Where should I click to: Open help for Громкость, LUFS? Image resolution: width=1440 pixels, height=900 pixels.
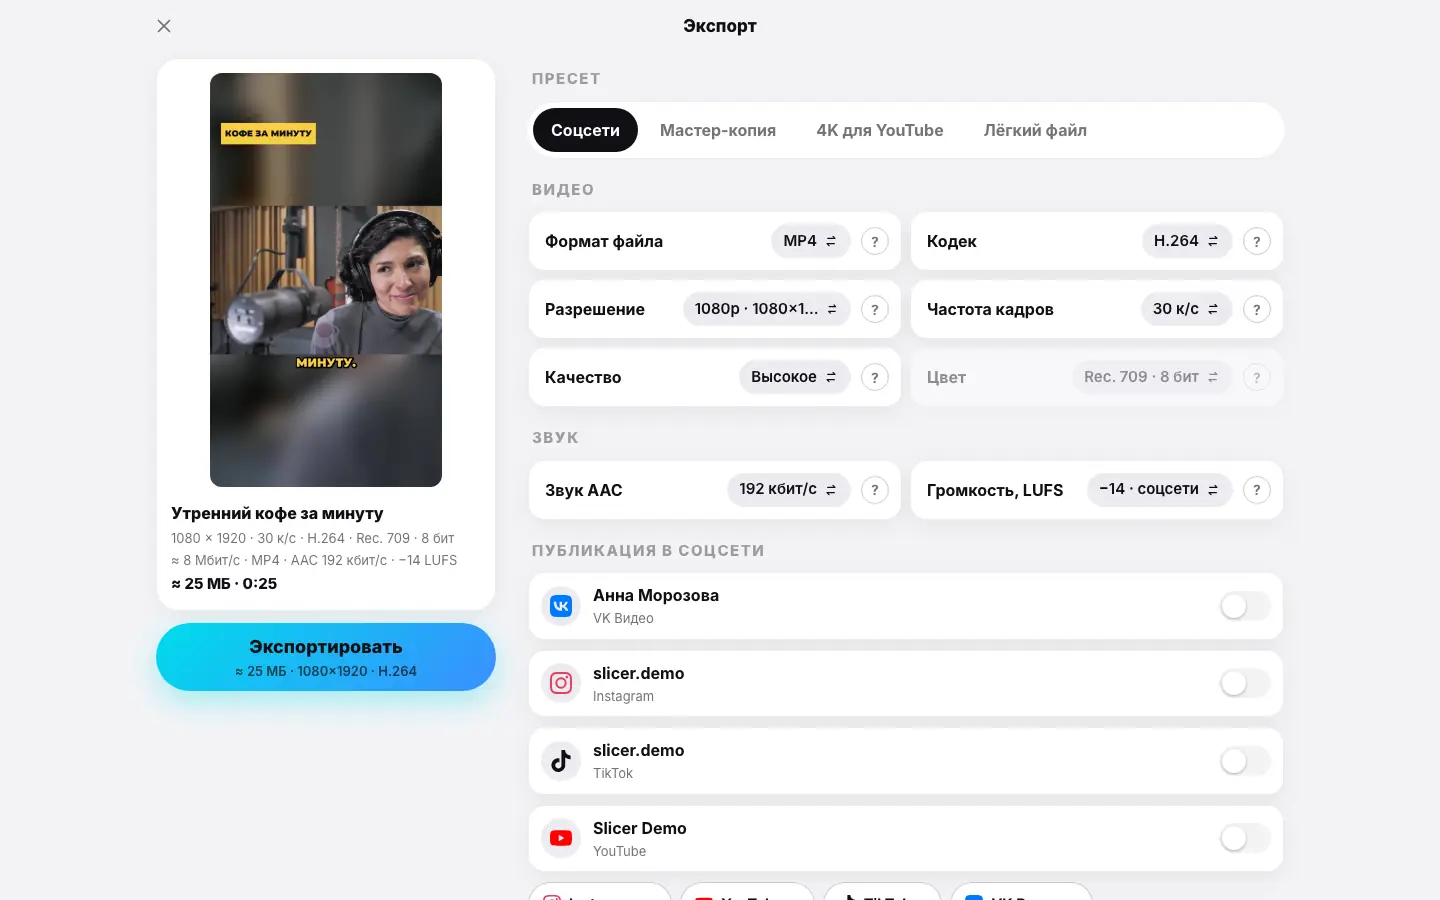pyautogui.click(x=1257, y=490)
